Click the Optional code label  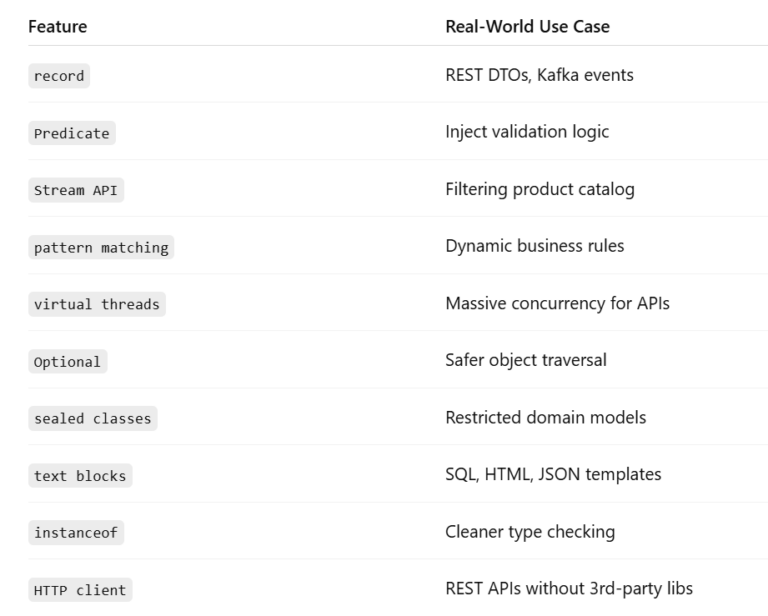[67, 362]
